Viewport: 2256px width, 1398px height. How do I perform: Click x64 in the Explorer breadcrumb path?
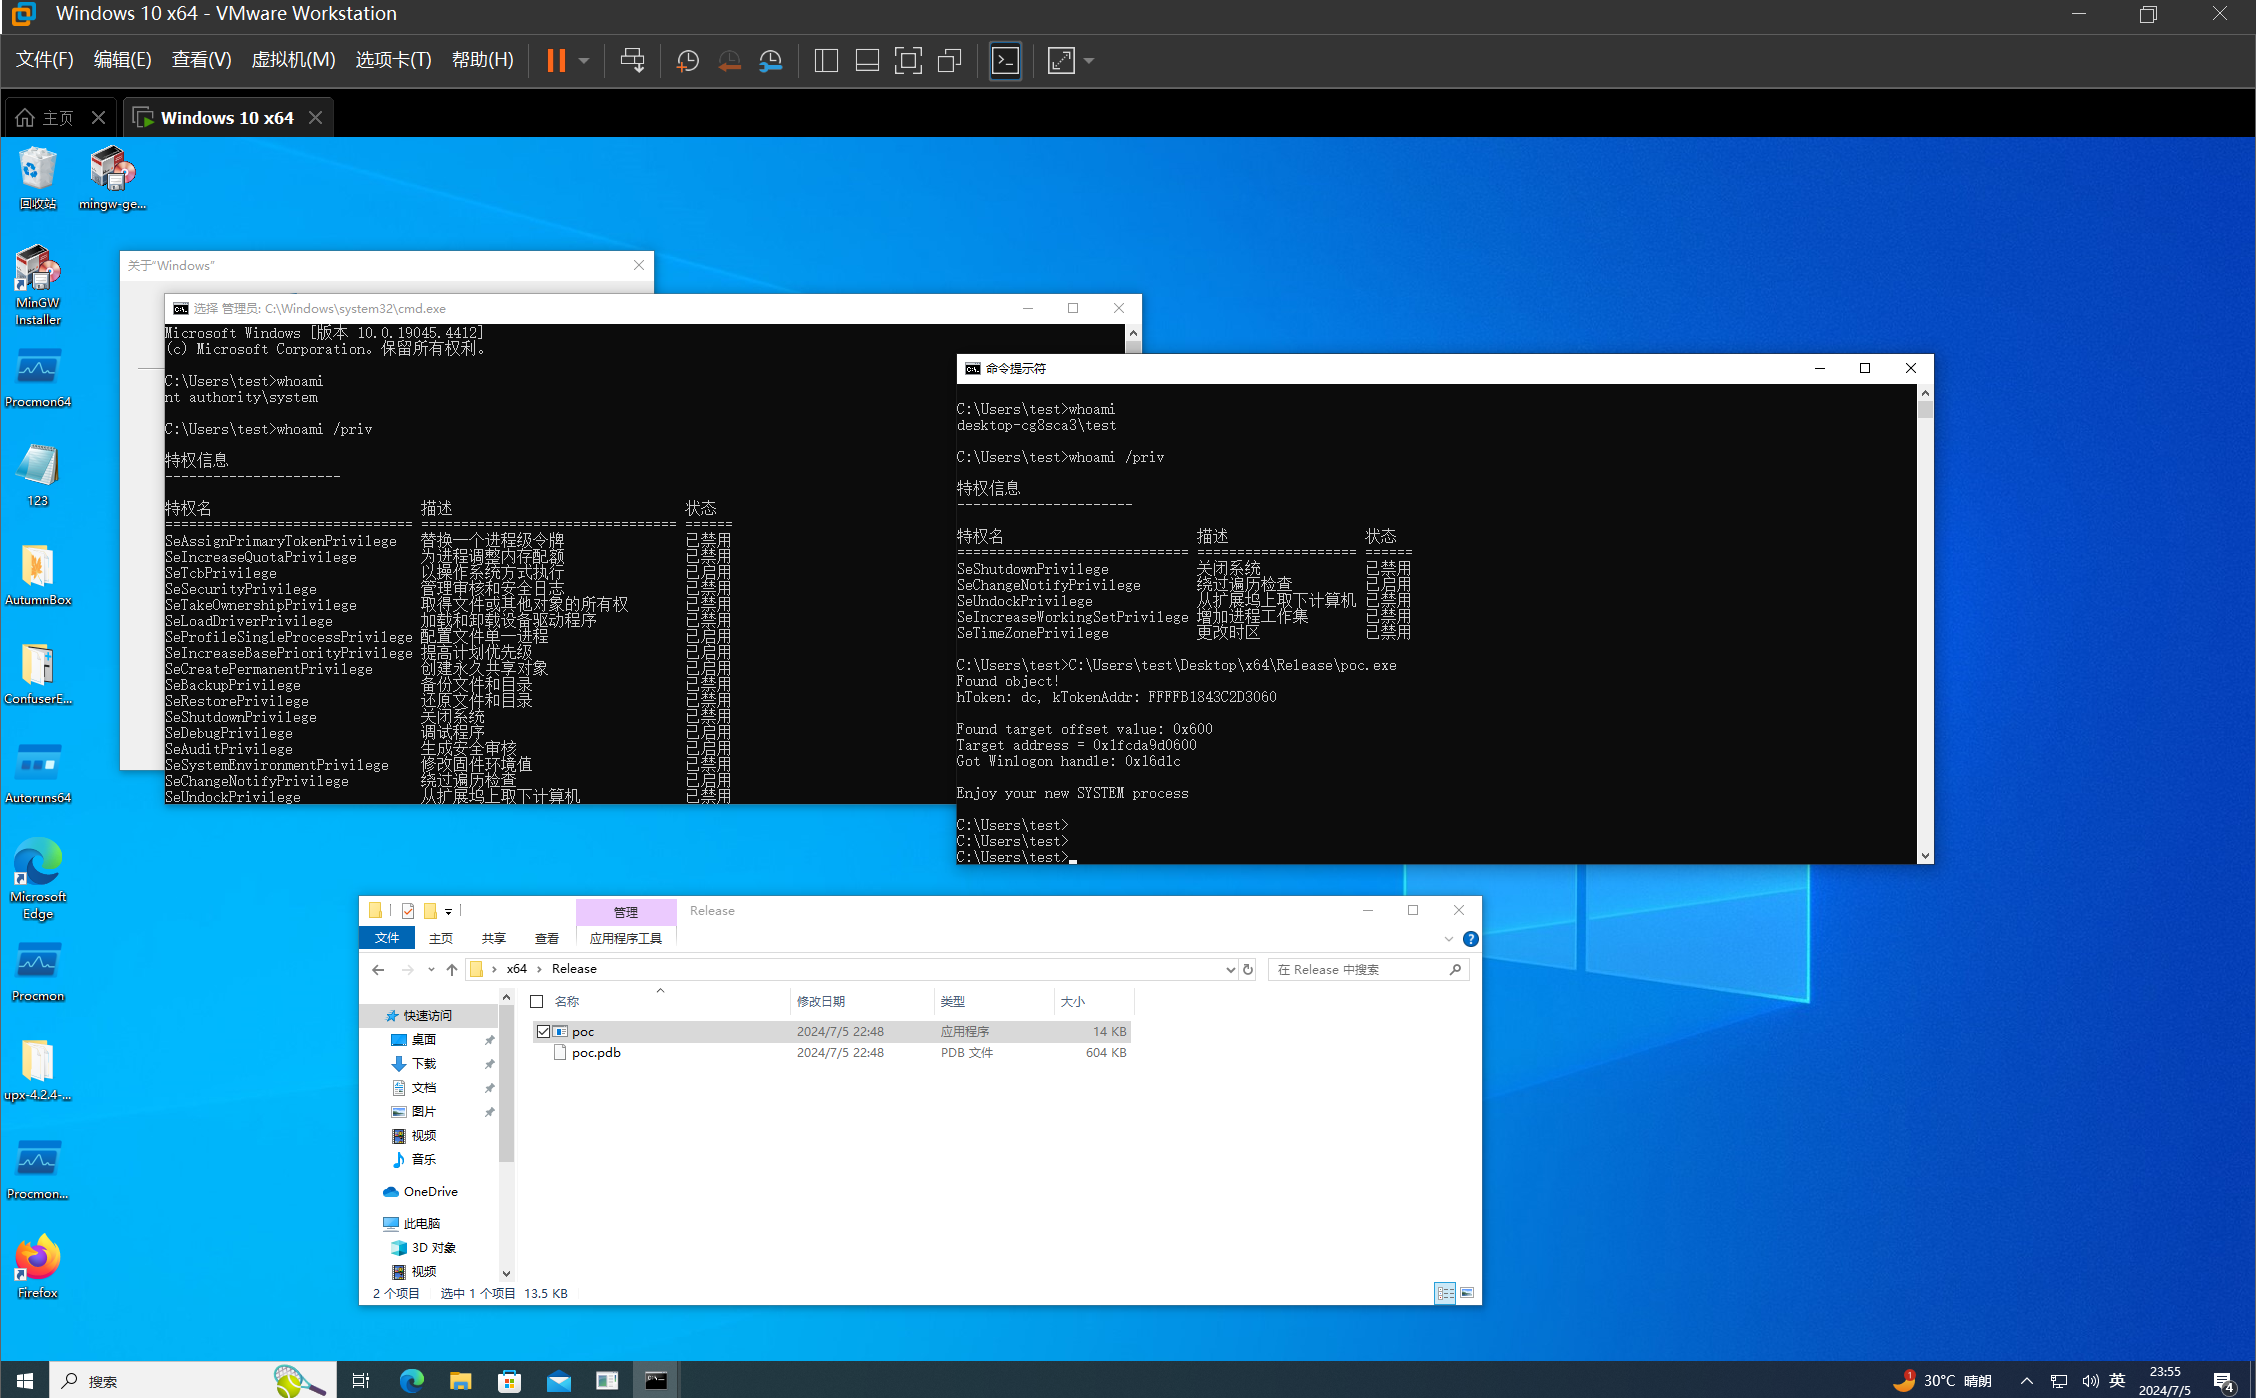pos(516,969)
